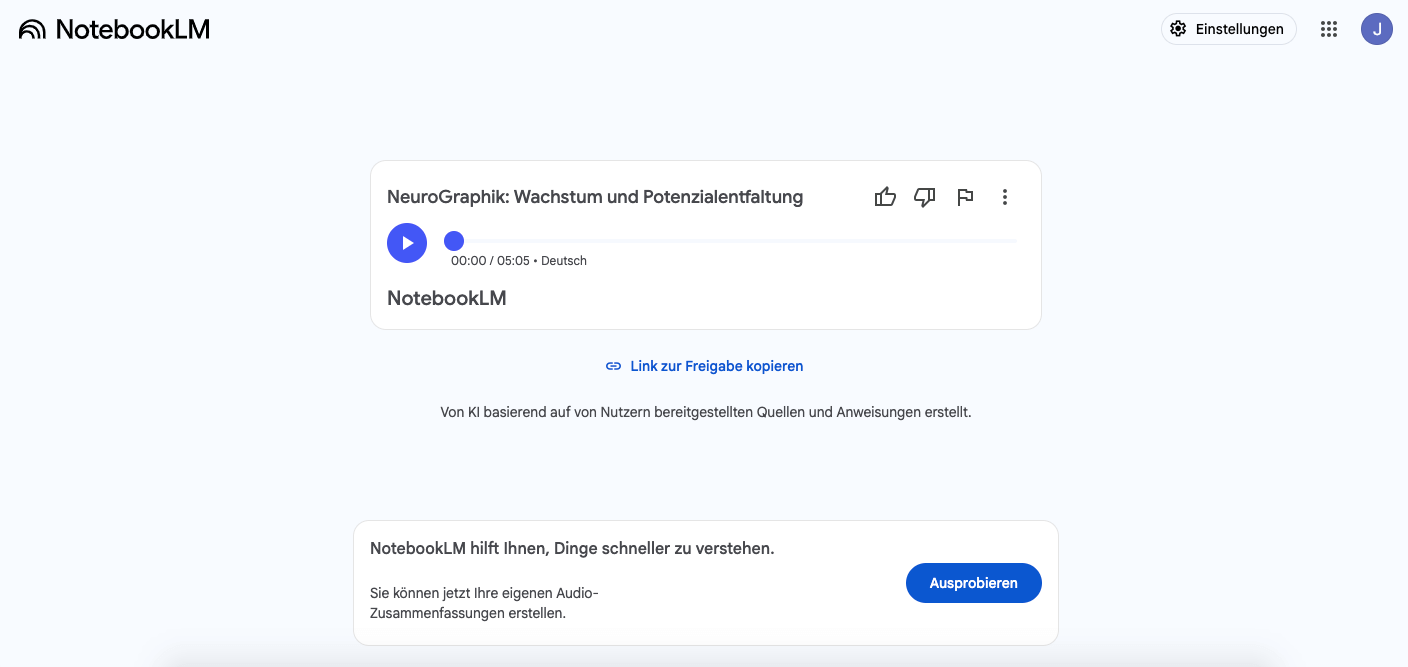The image size is (1408, 667).
Task: Open the account avatar J
Action: click(x=1377, y=29)
